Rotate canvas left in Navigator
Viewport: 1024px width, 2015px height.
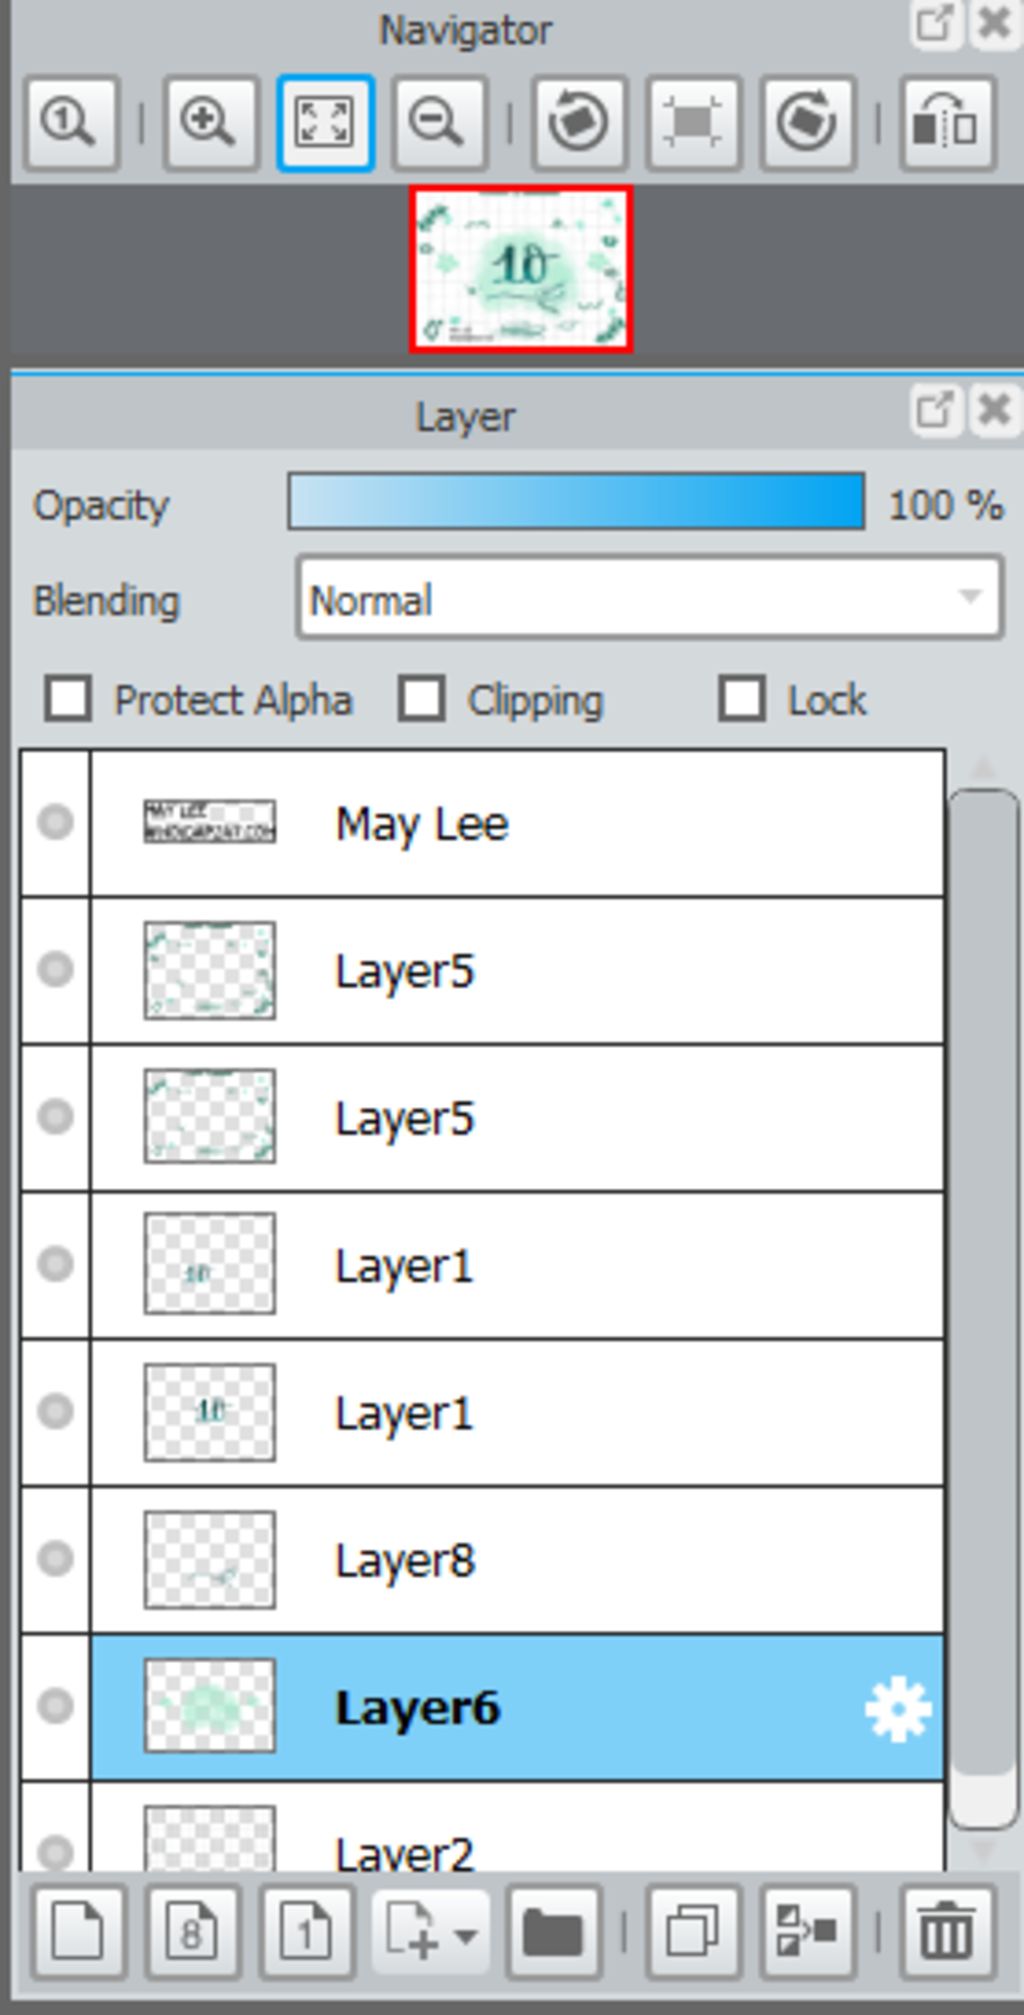point(579,123)
